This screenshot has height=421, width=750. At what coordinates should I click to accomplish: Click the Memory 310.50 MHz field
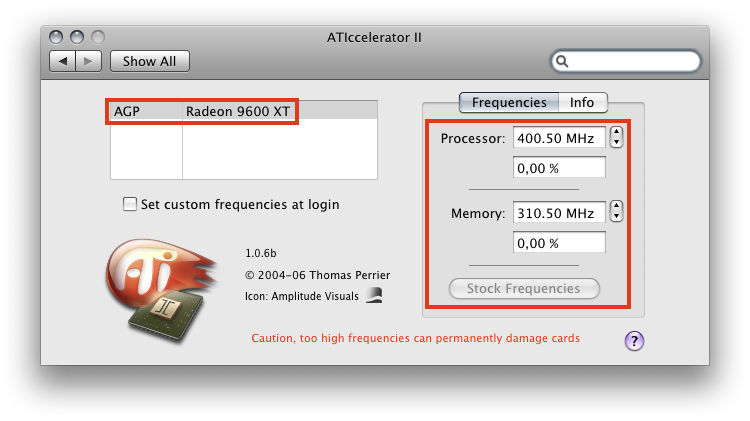[x=559, y=212]
